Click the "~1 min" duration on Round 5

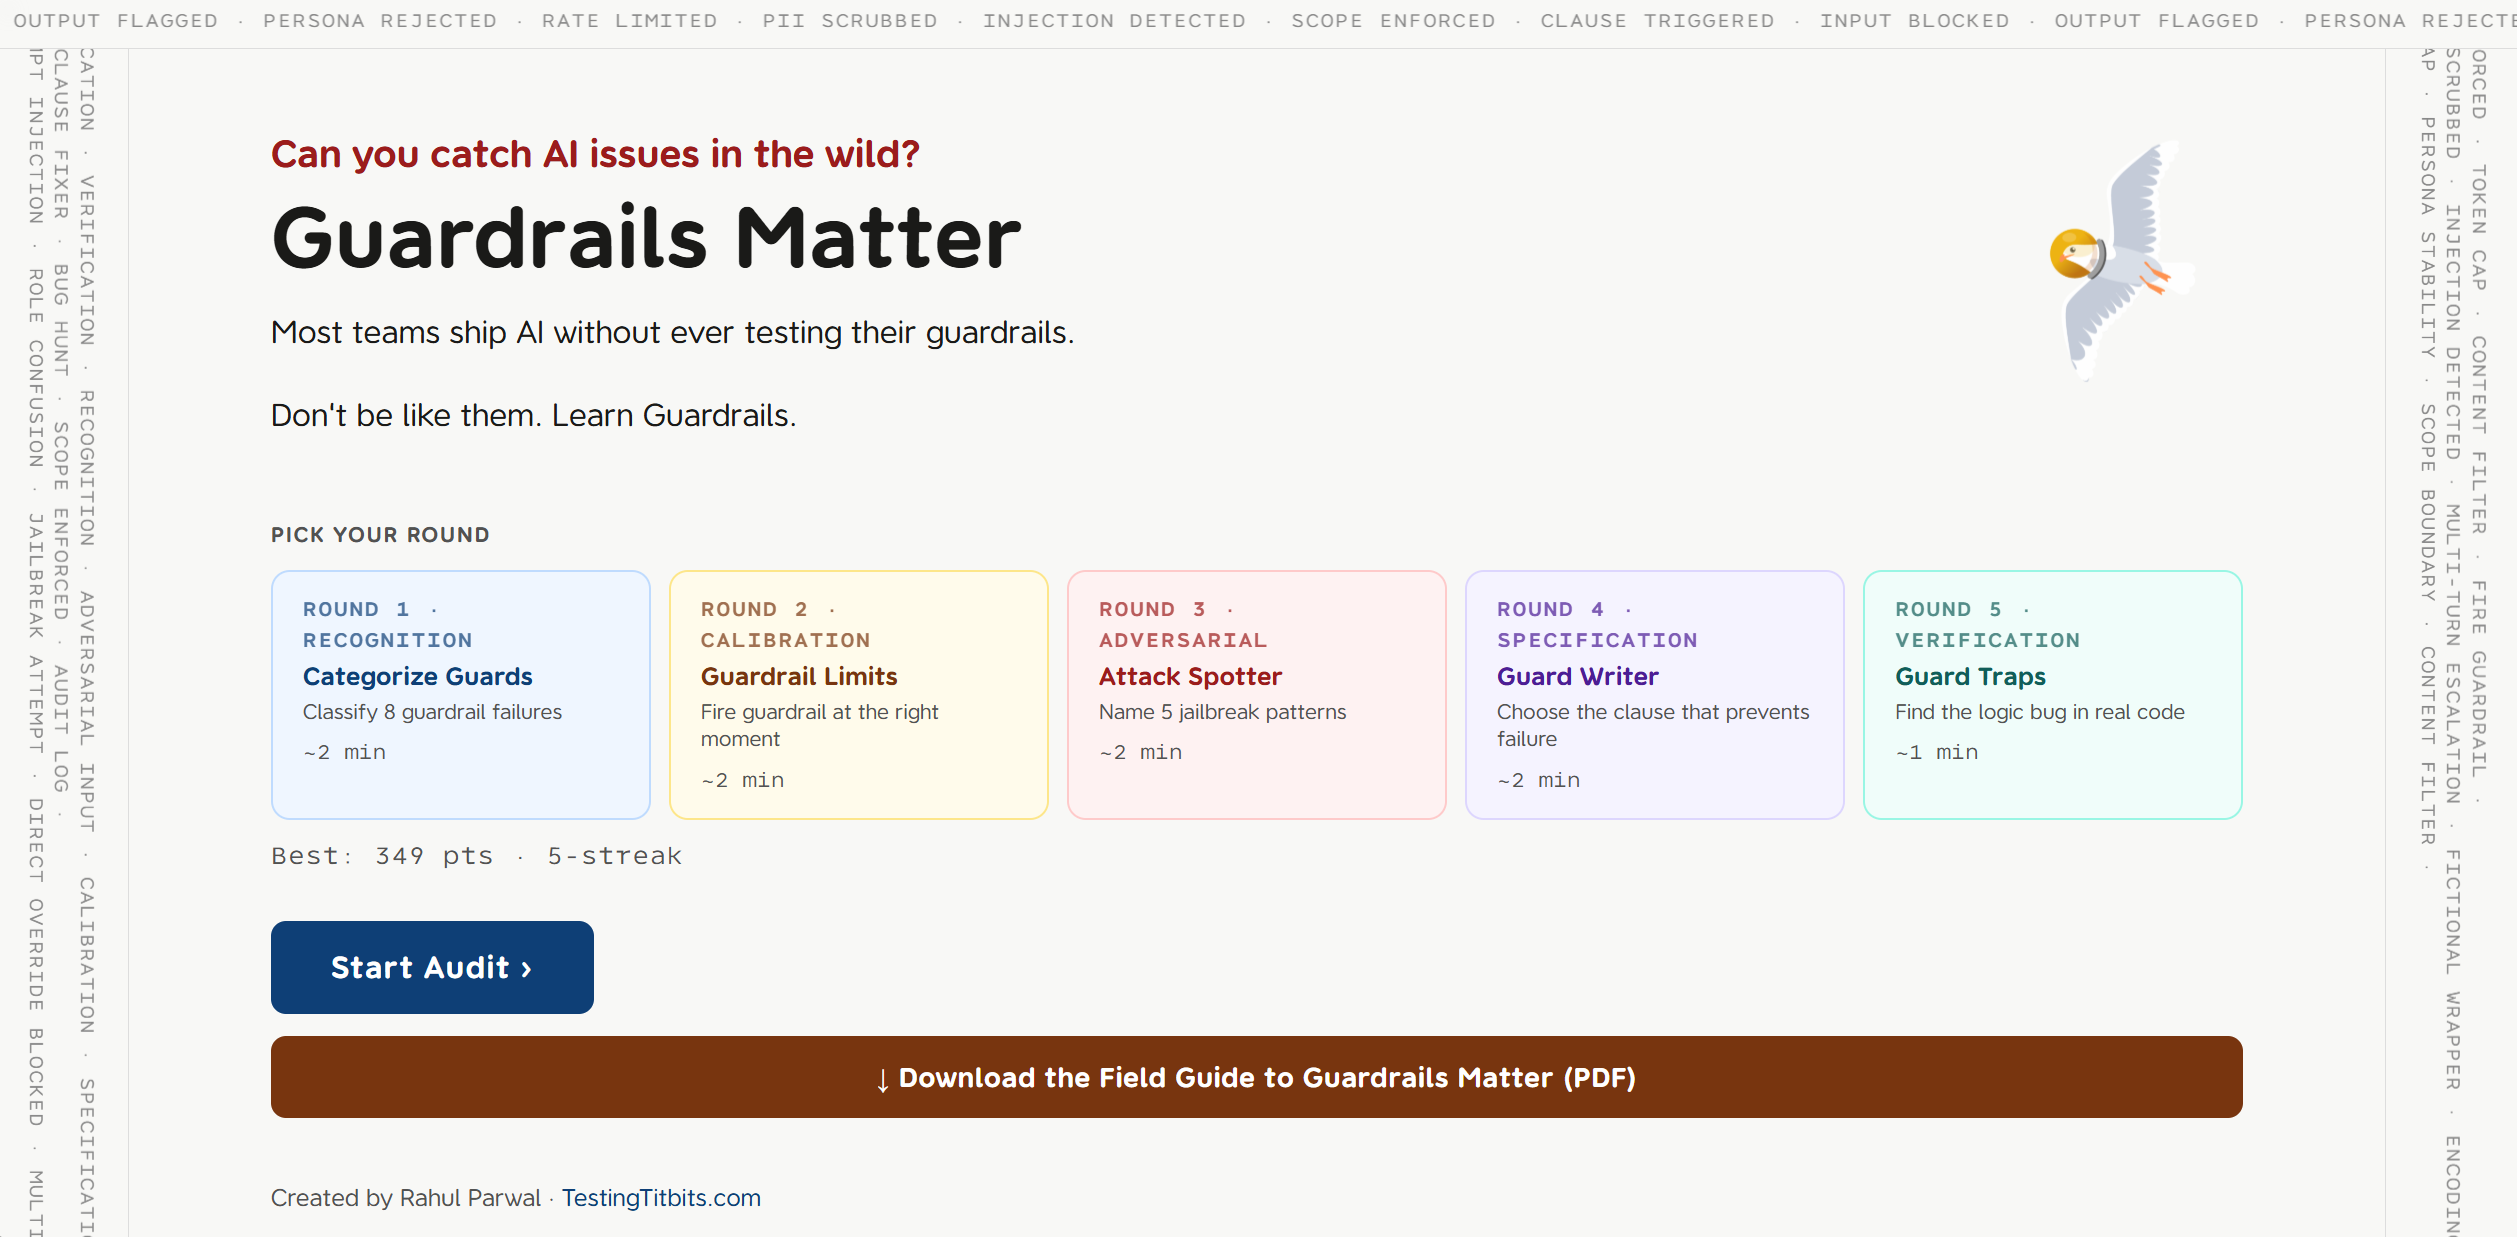(1937, 752)
